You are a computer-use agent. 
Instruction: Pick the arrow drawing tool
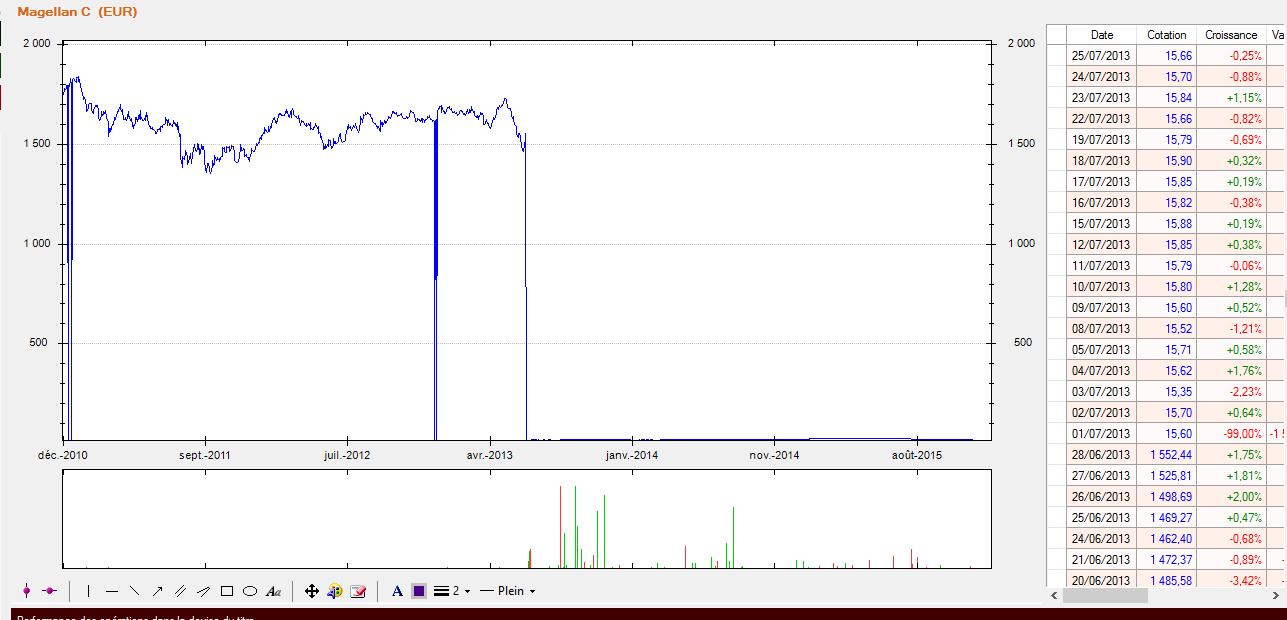pyautogui.click(x=157, y=591)
